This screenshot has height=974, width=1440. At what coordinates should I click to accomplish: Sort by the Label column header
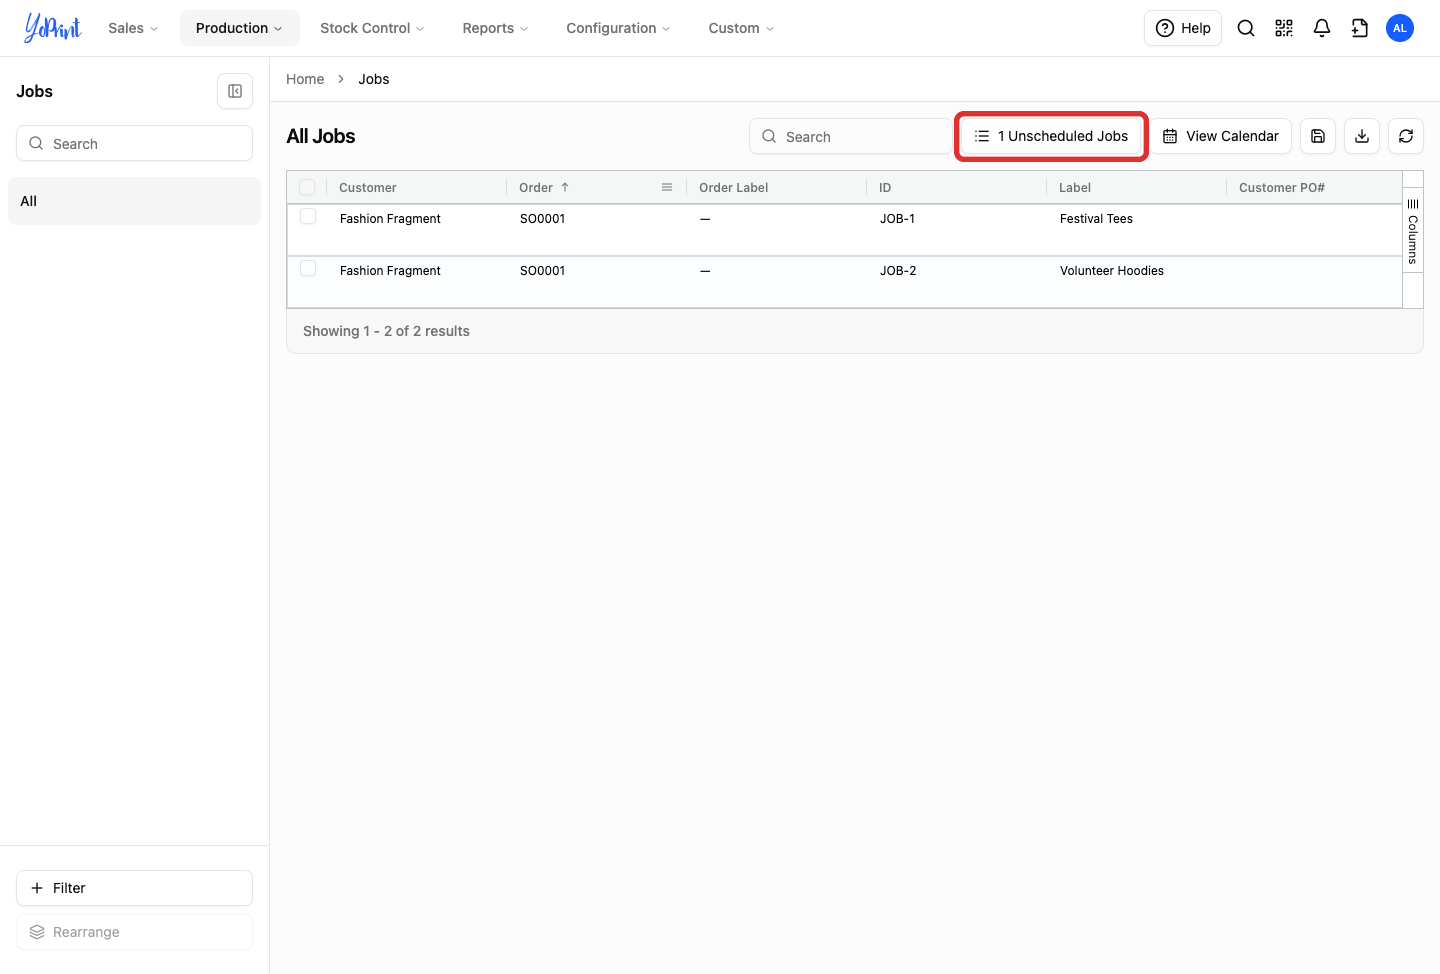pos(1075,187)
